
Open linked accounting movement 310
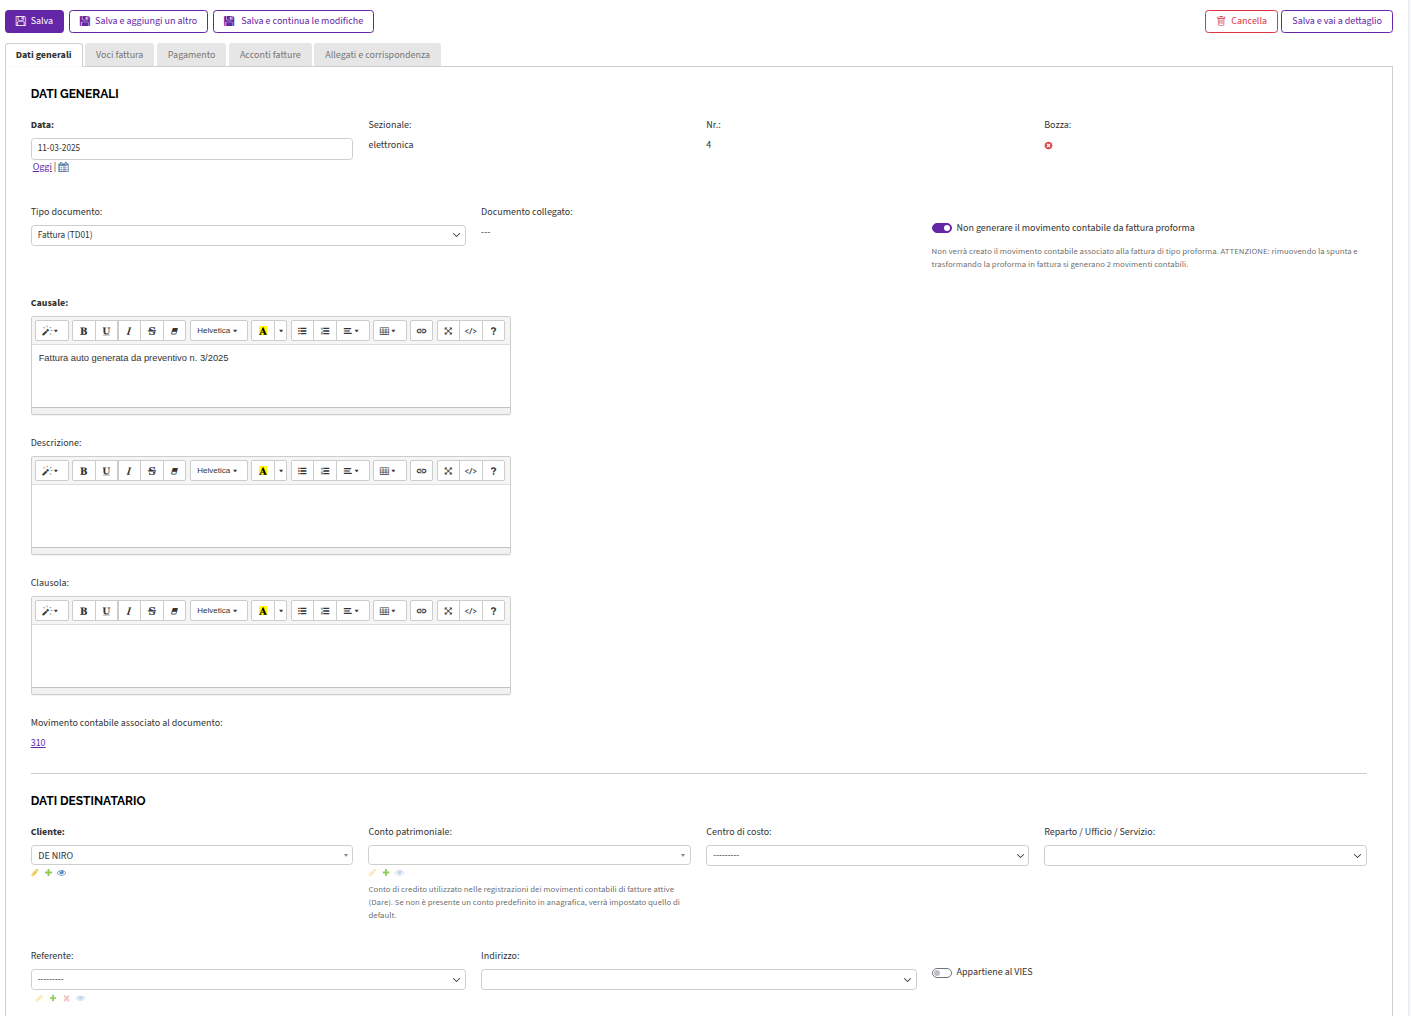[x=38, y=743]
